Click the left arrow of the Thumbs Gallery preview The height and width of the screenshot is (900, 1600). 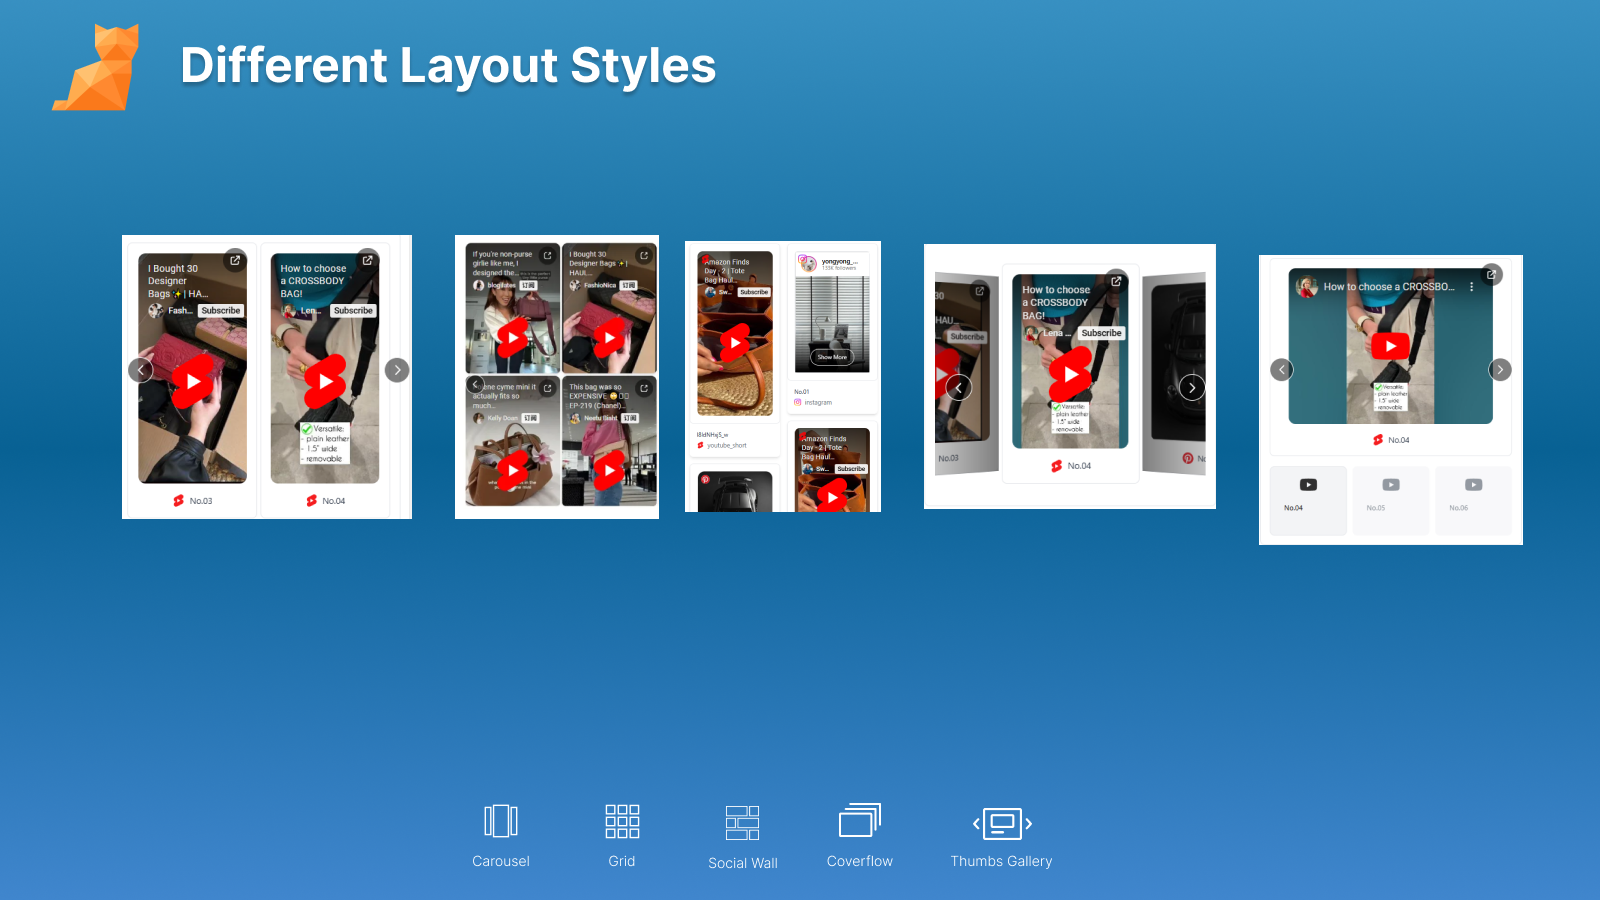[x=1282, y=369]
